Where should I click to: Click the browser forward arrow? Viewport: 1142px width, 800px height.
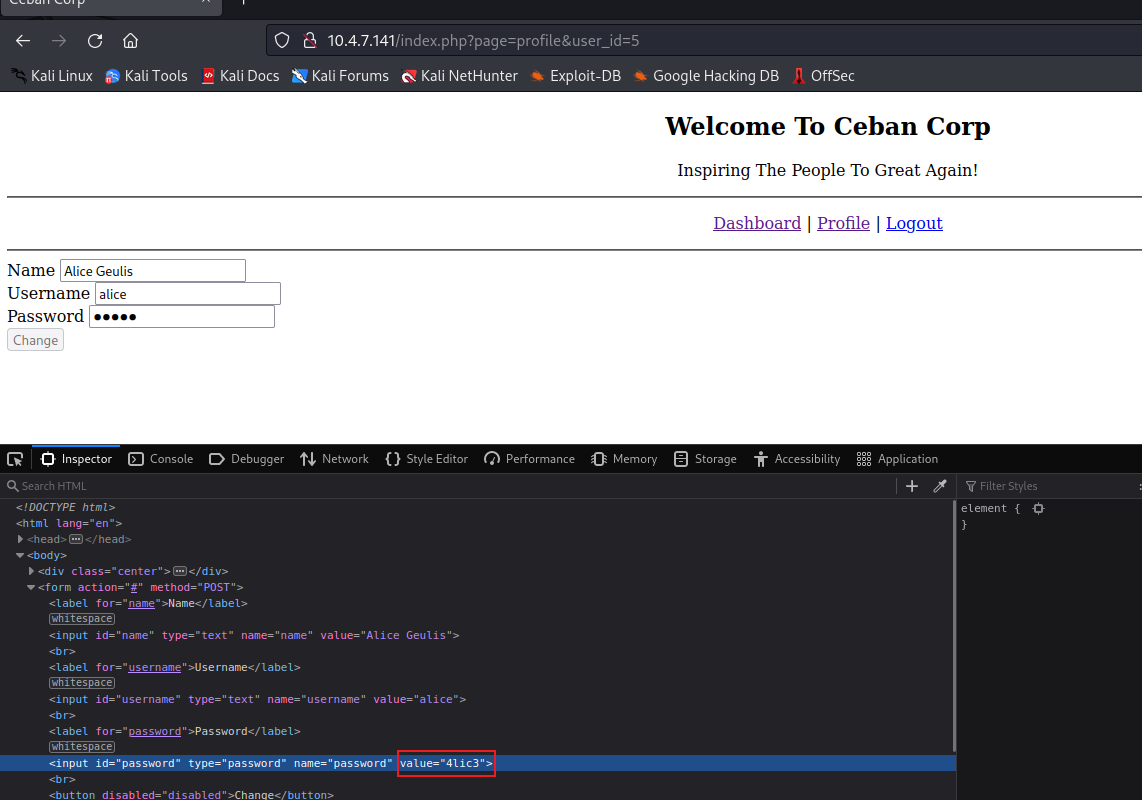point(59,41)
